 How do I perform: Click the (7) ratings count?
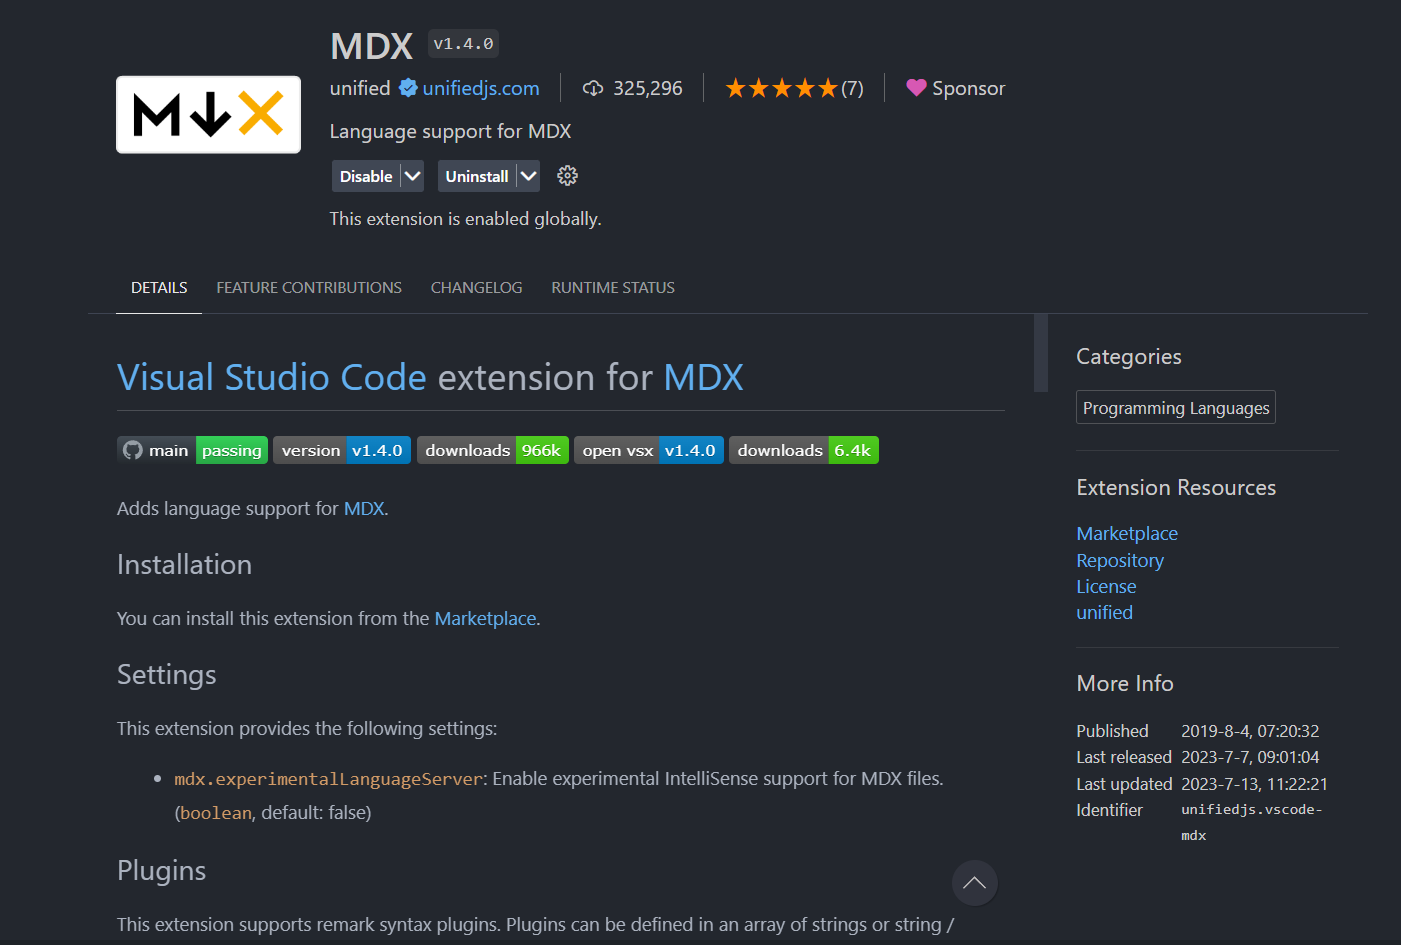pos(852,89)
